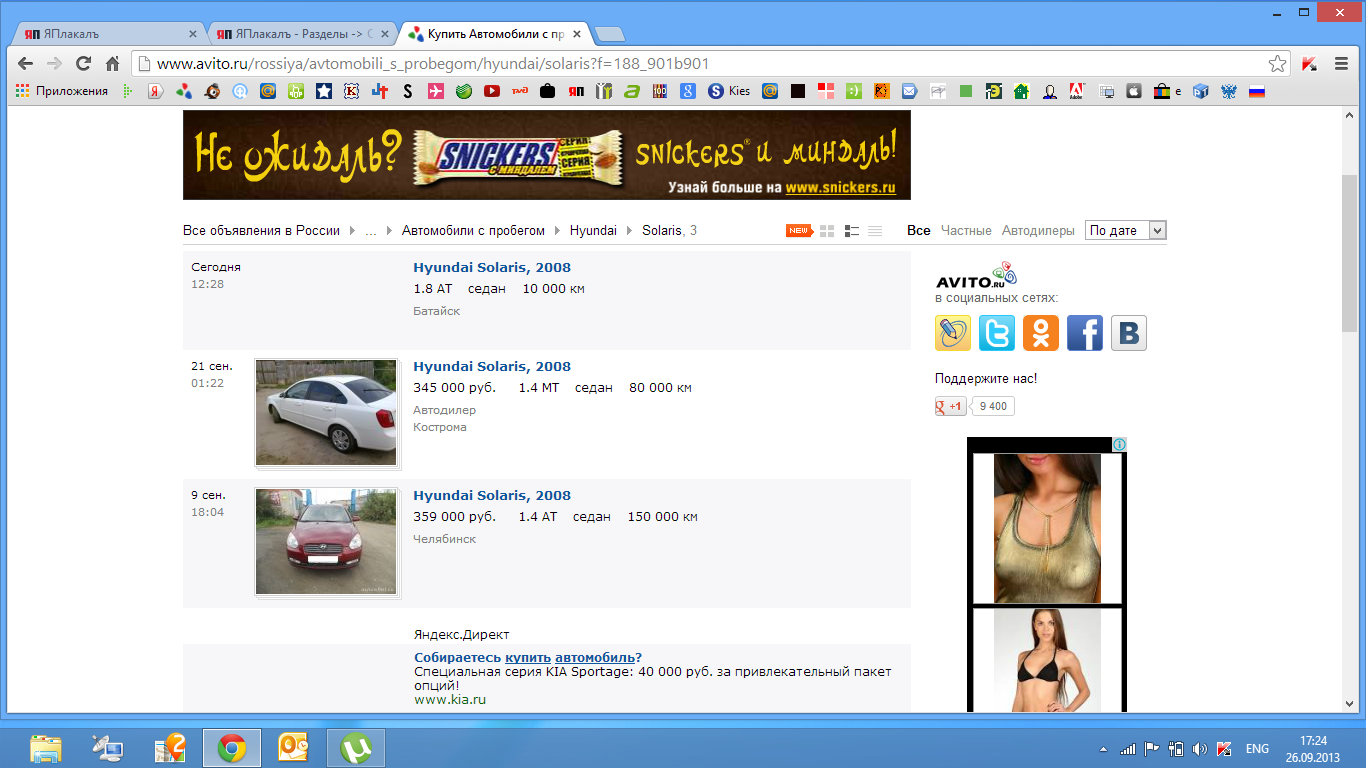
Task: Switch to list view with thumbnails
Action: pyautogui.click(x=852, y=231)
